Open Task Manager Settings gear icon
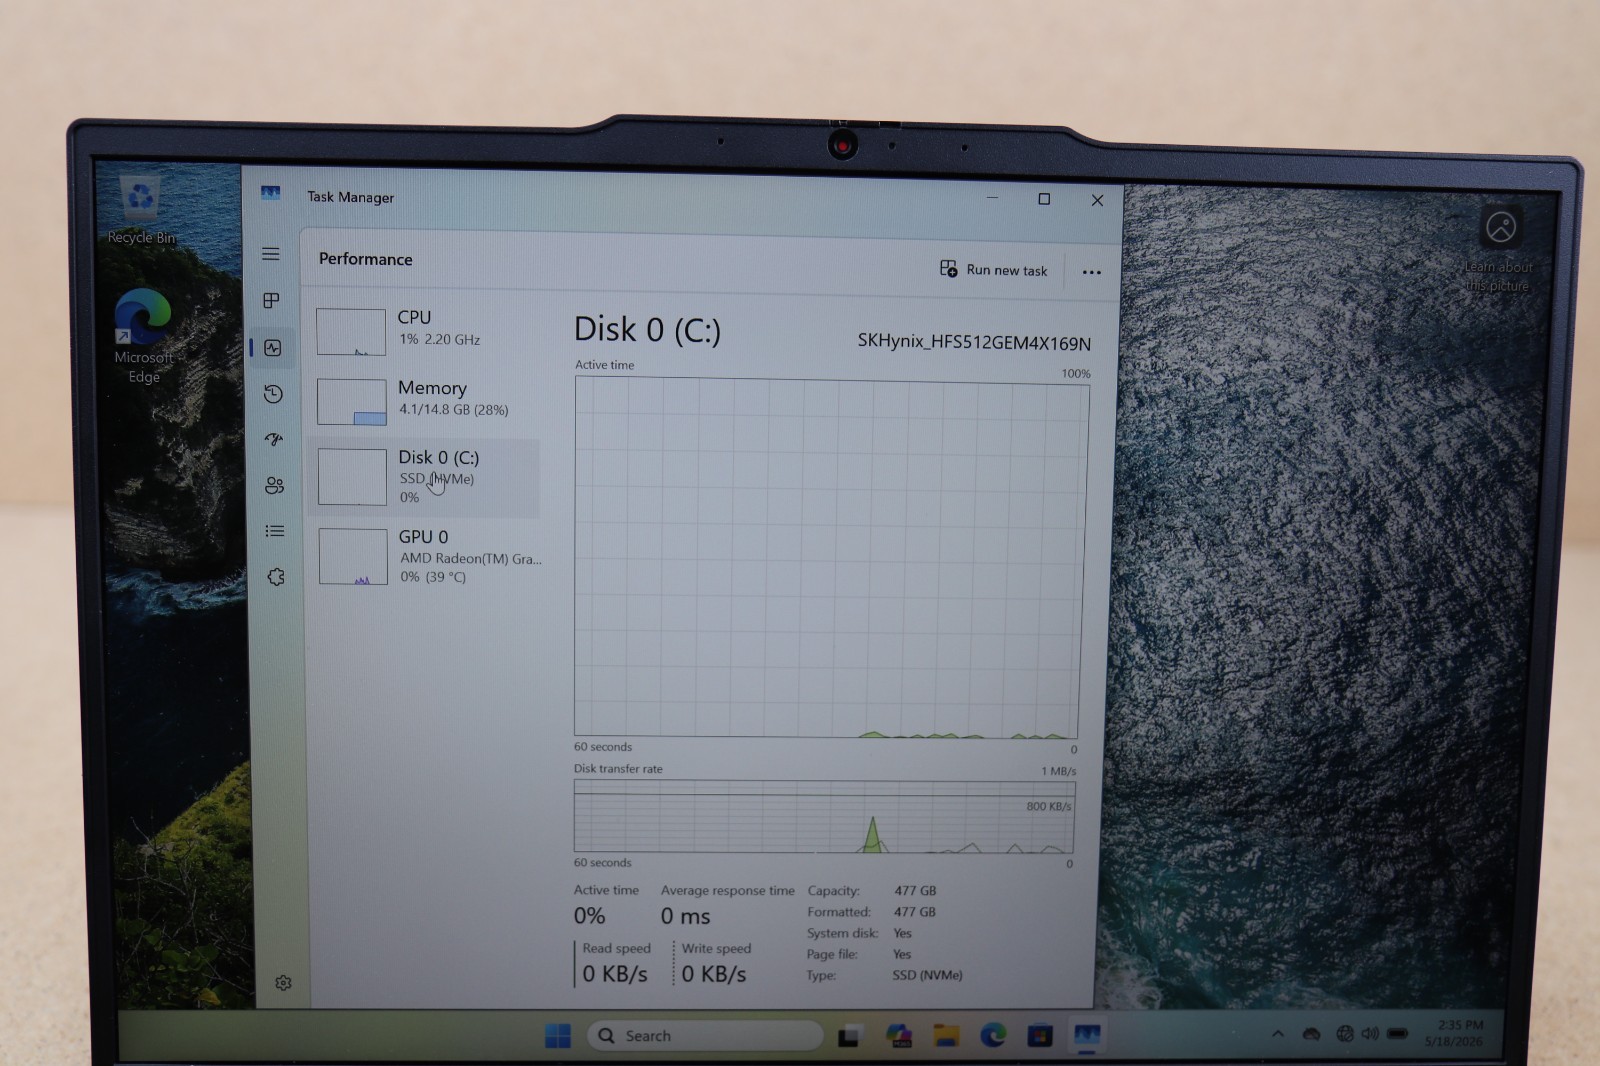 click(283, 983)
